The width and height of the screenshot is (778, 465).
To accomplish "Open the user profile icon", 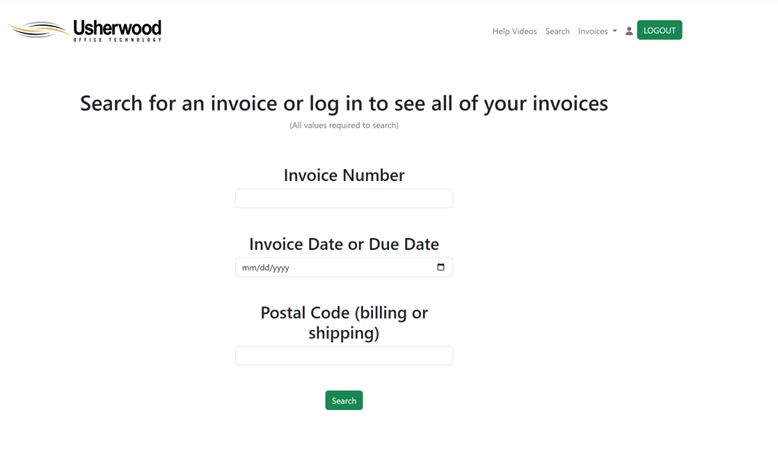I will click(x=629, y=31).
